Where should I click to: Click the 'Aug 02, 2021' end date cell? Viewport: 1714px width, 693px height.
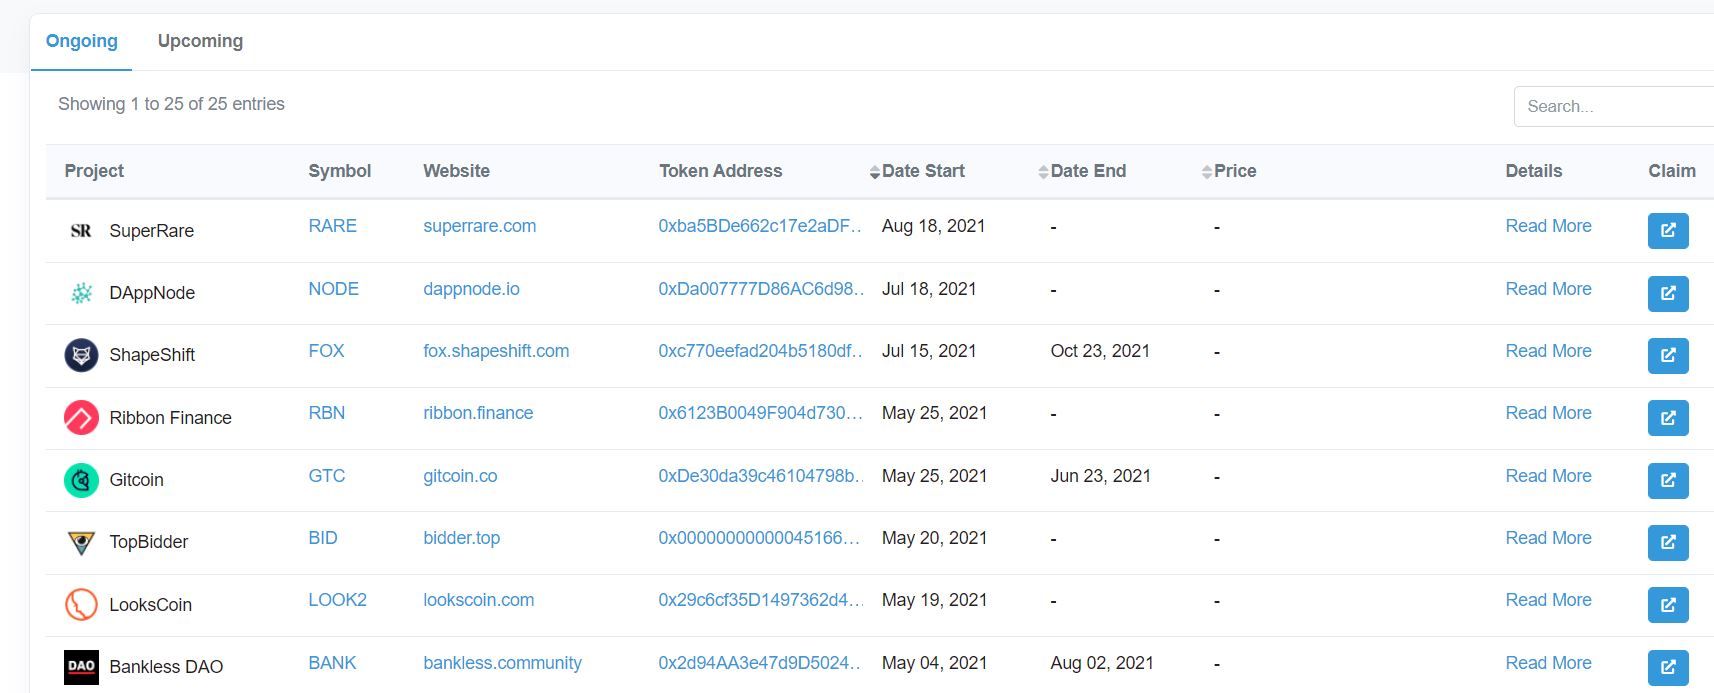coord(1102,663)
